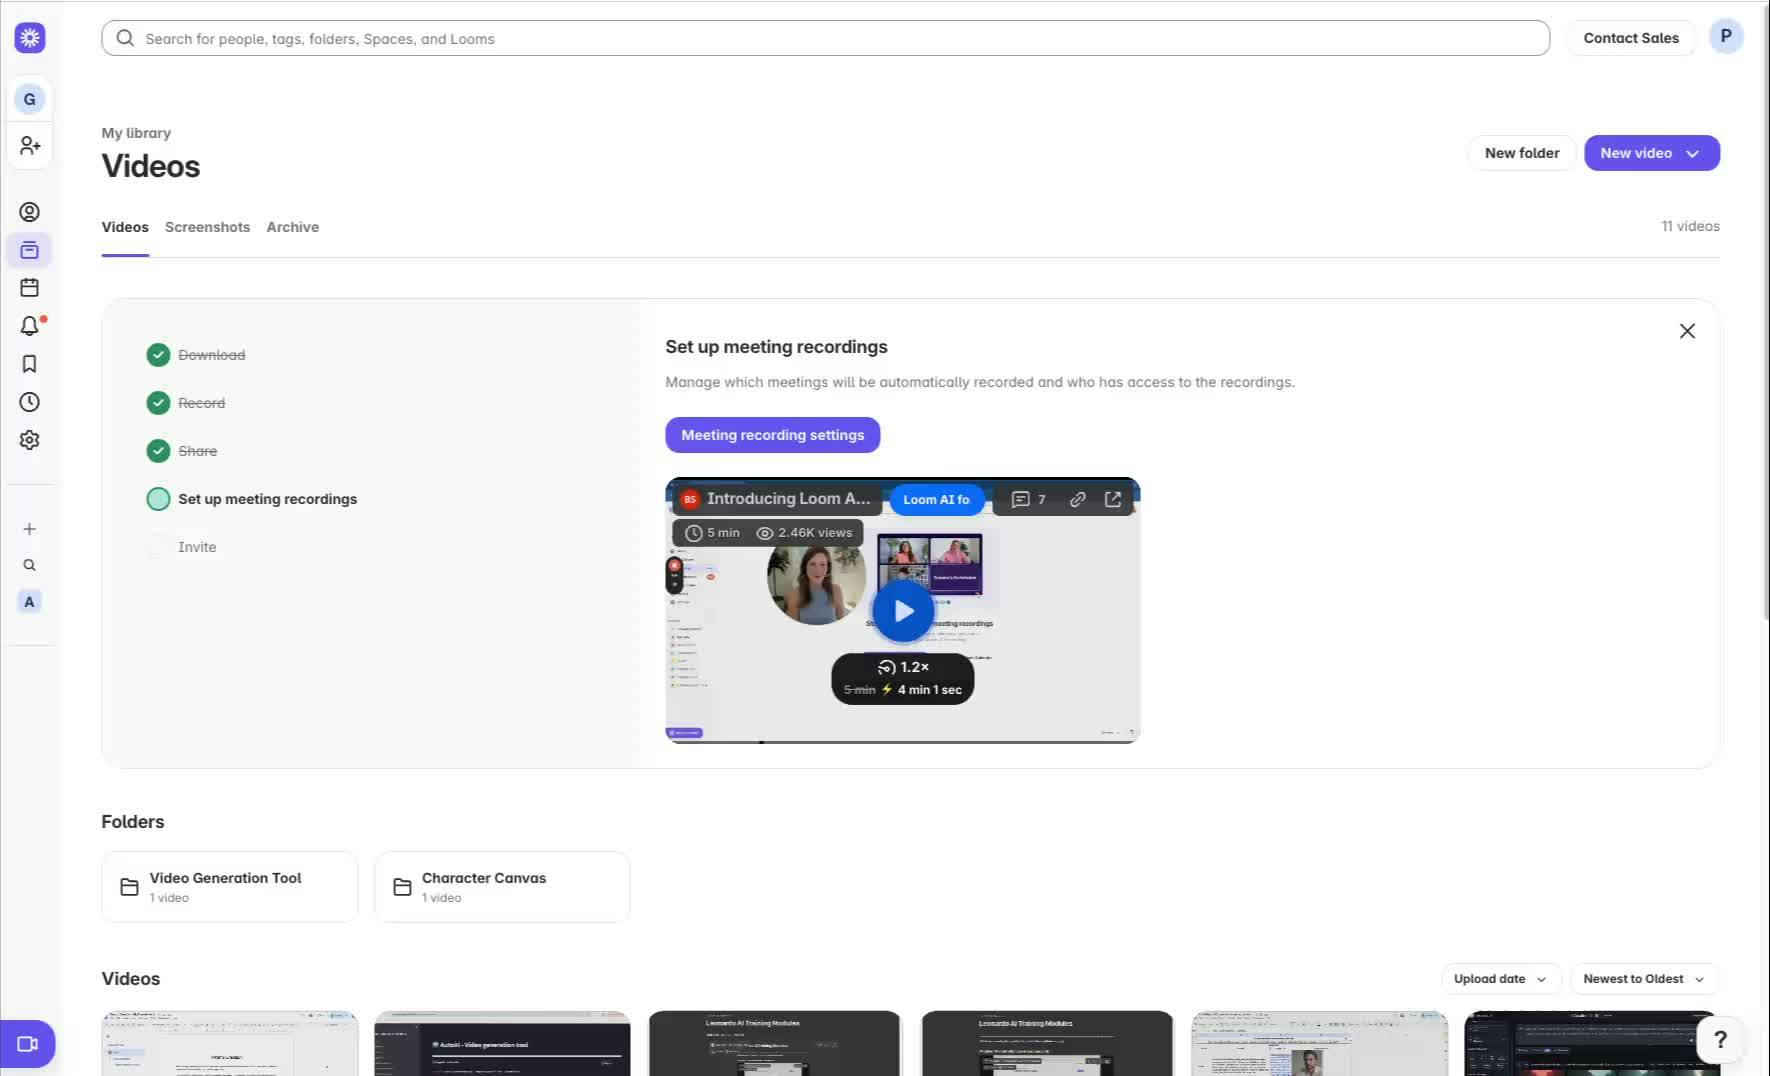Select the completed Record checklist step
The image size is (1770, 1076).
[x=186, y=403]
